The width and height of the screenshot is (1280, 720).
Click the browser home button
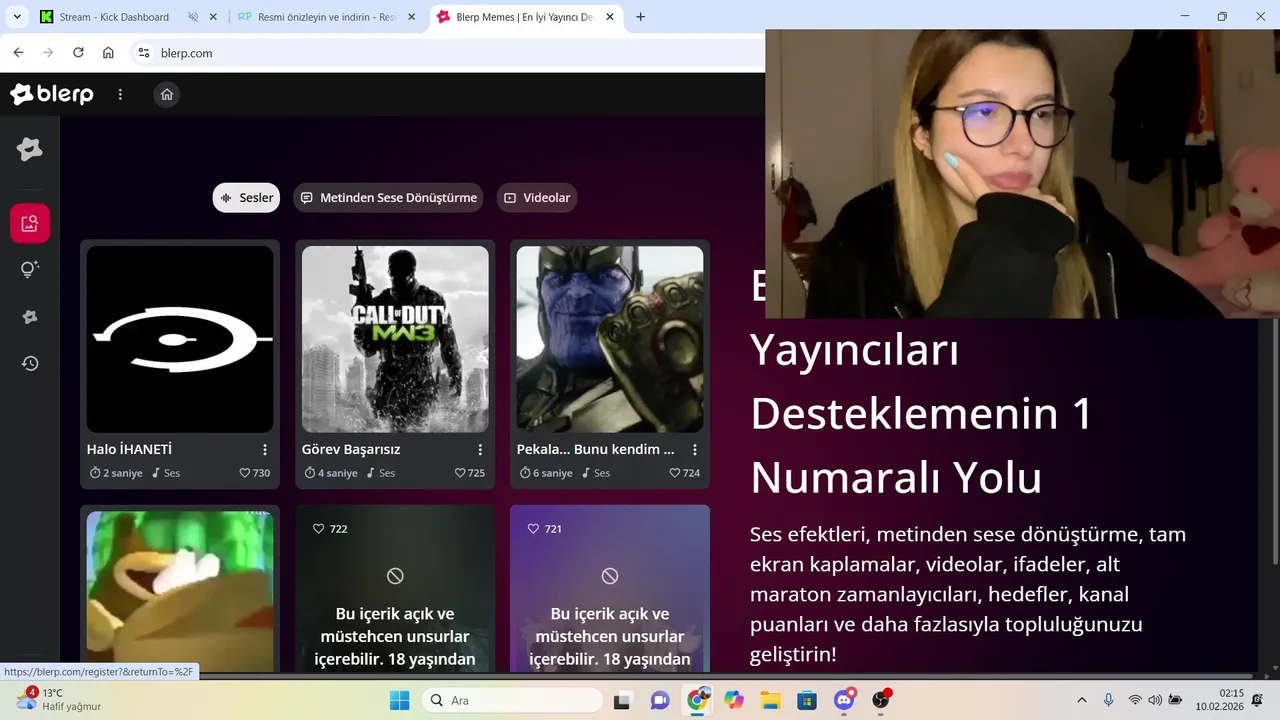click(x=108, y=53)
